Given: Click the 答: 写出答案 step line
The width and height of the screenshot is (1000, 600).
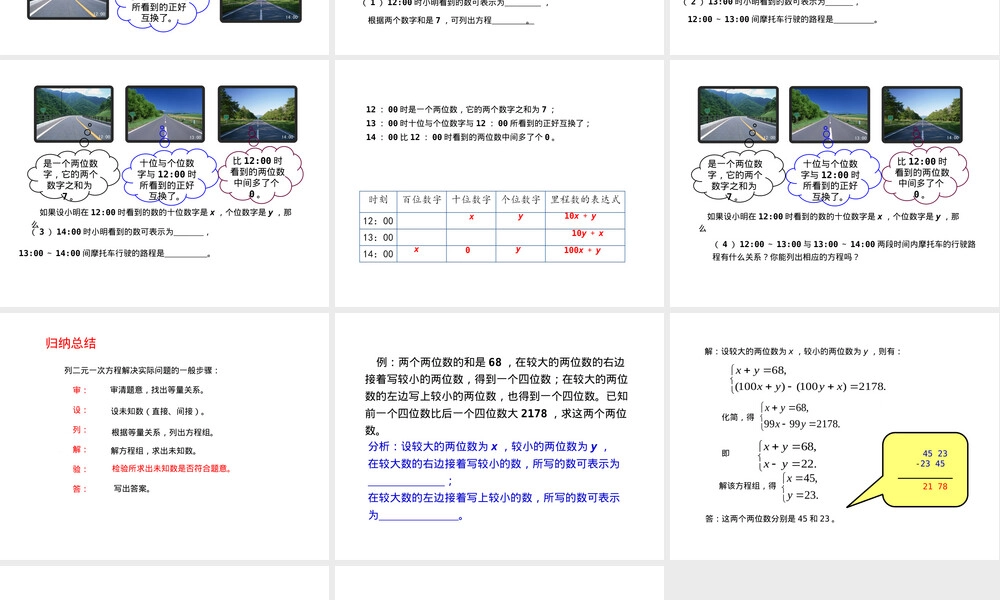Looking at the screenshot, I should (x=112, y=489).
